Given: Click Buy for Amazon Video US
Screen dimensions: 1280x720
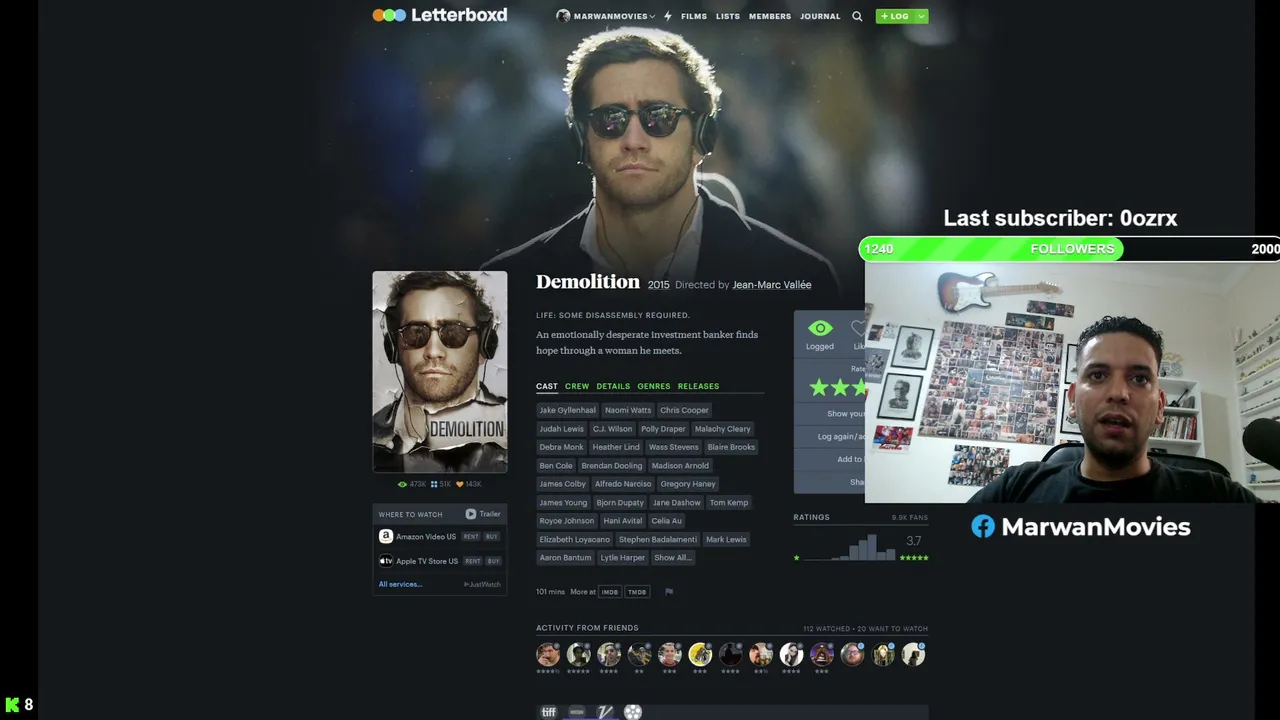Looking at the screenshot, I should (492, 537).
